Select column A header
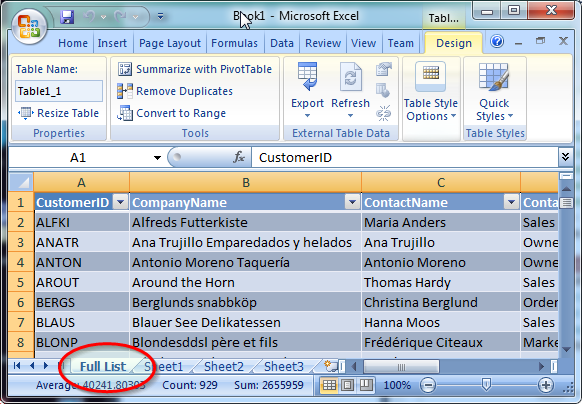 [81, 182]
